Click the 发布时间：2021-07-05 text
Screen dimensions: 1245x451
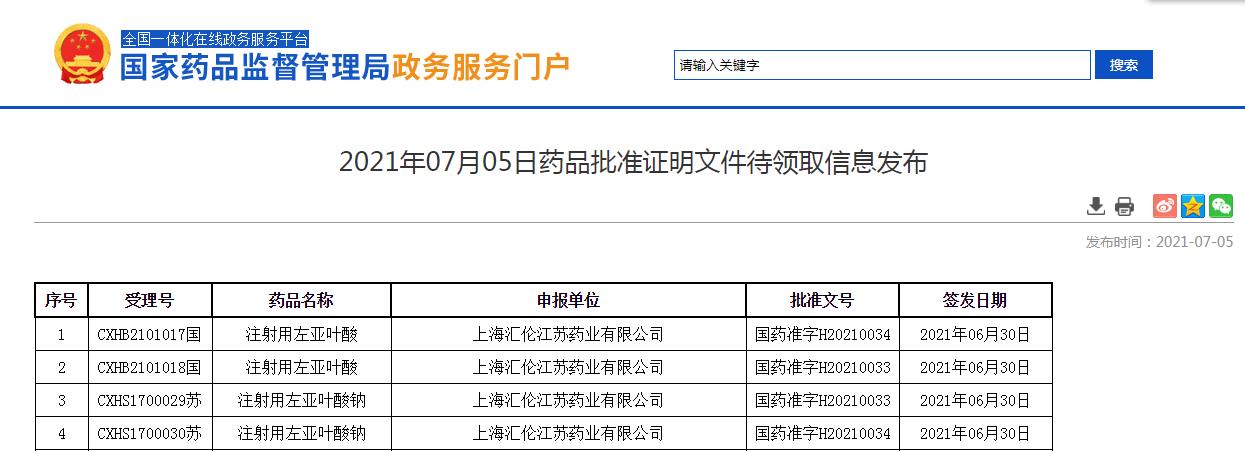tap(1159, 242)
